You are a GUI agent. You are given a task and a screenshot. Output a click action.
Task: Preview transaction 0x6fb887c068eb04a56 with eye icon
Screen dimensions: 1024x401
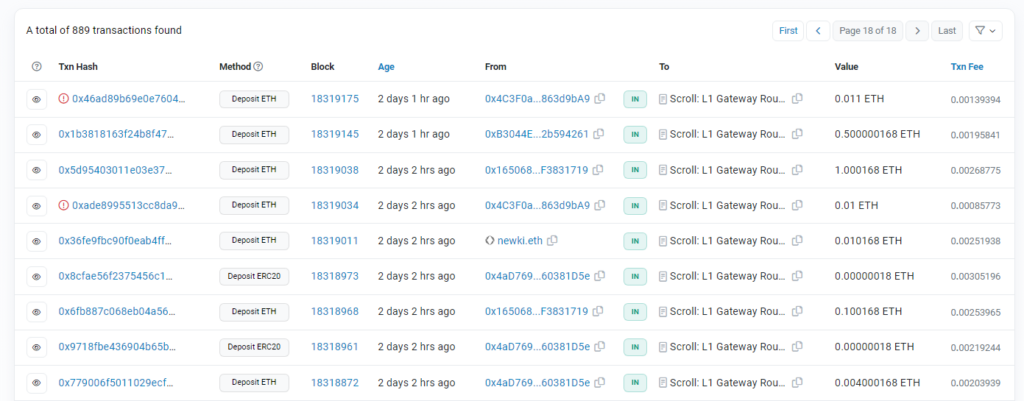click(x=37, y=312)
